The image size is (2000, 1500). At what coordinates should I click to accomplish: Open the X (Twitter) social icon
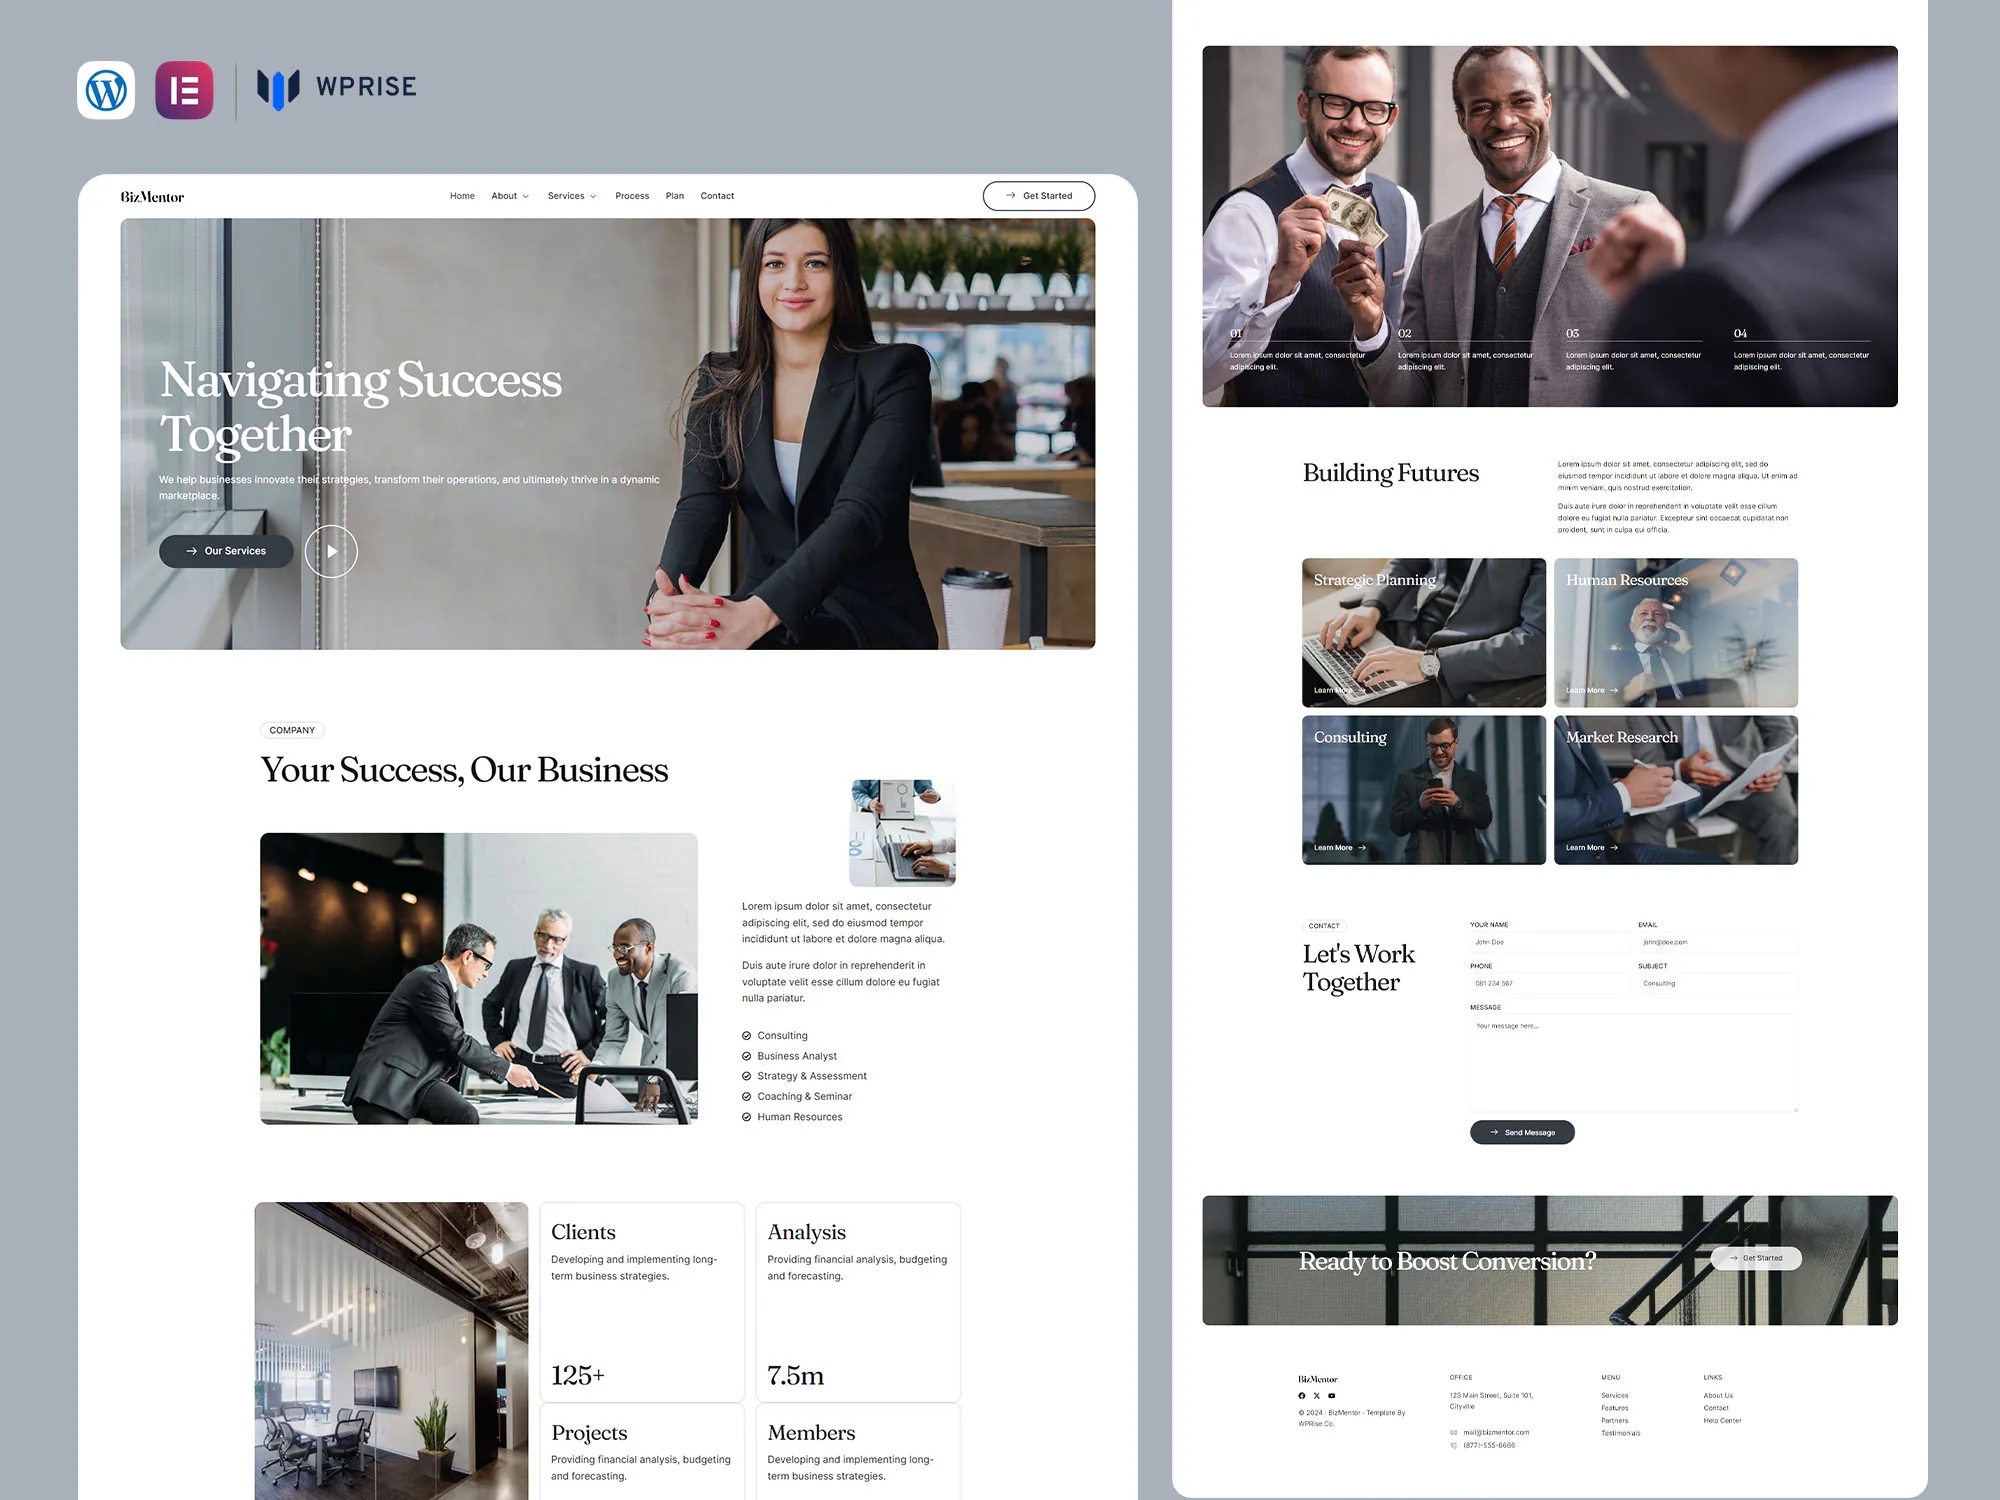click(1316, 1396)
